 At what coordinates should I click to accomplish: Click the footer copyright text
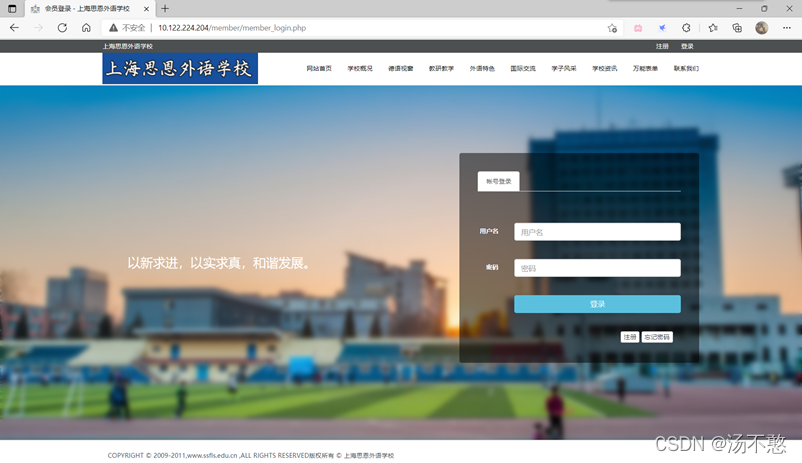click(x=251, y=455)
